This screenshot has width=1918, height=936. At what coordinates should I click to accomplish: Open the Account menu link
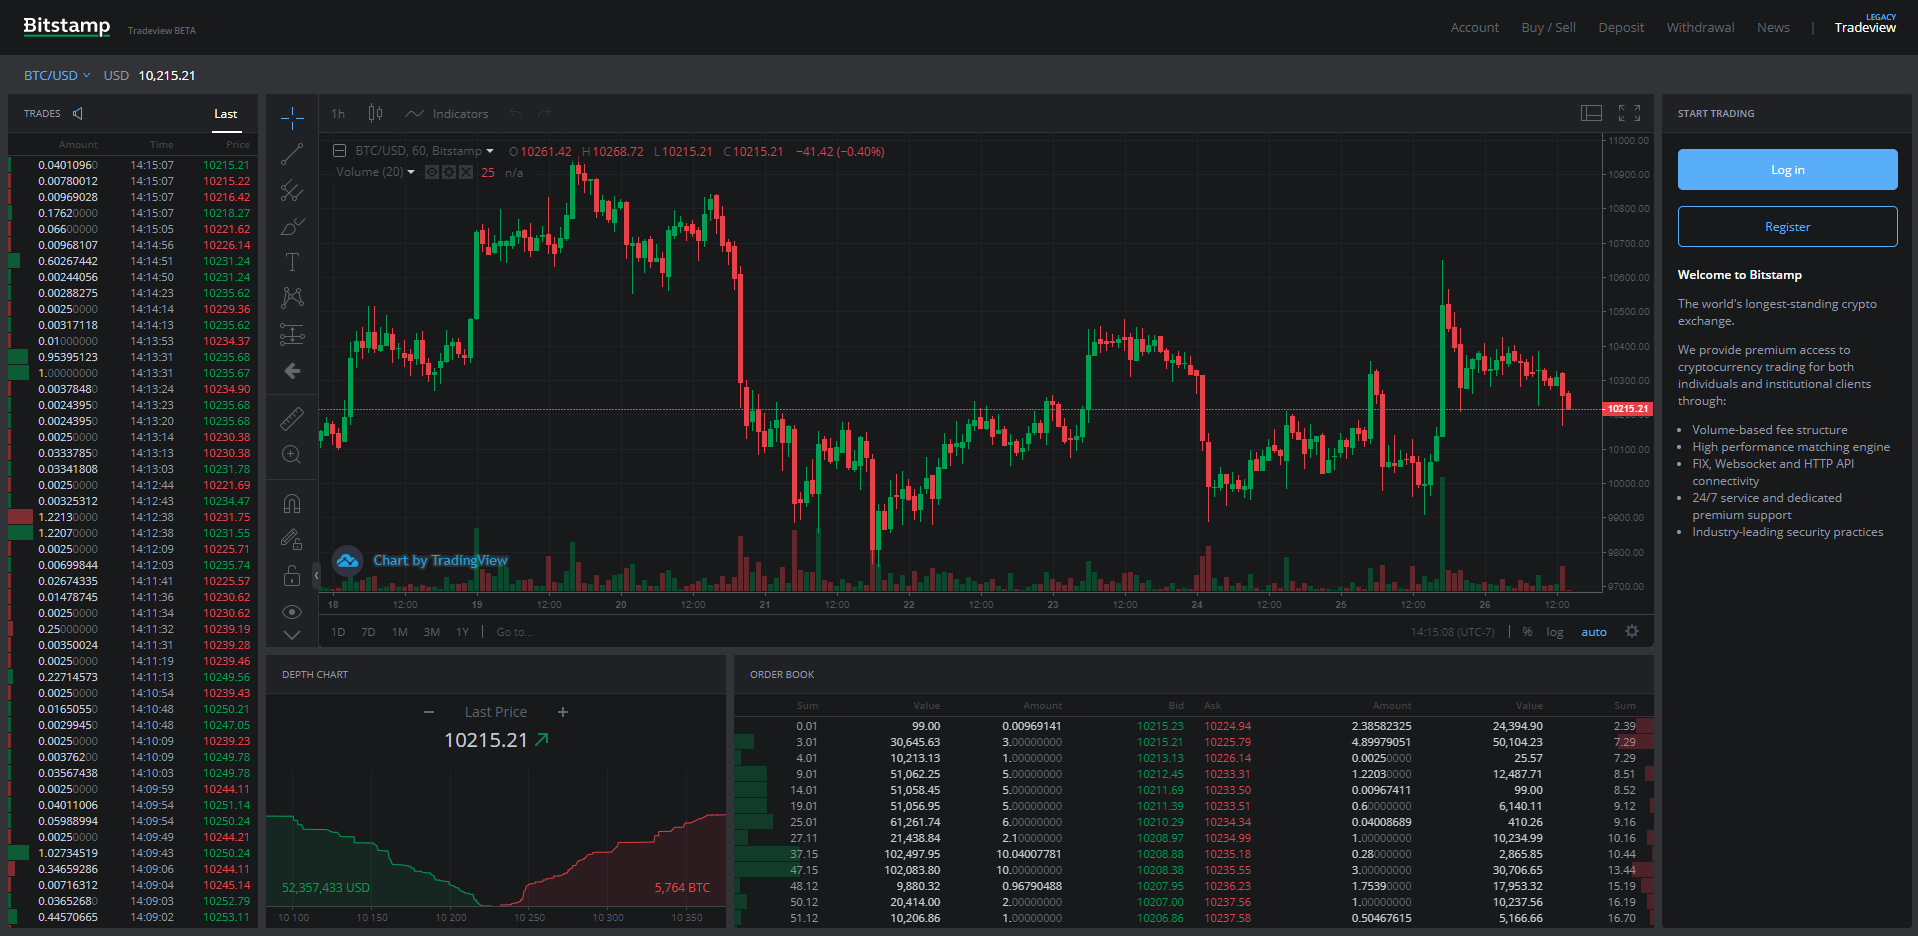1475,27
